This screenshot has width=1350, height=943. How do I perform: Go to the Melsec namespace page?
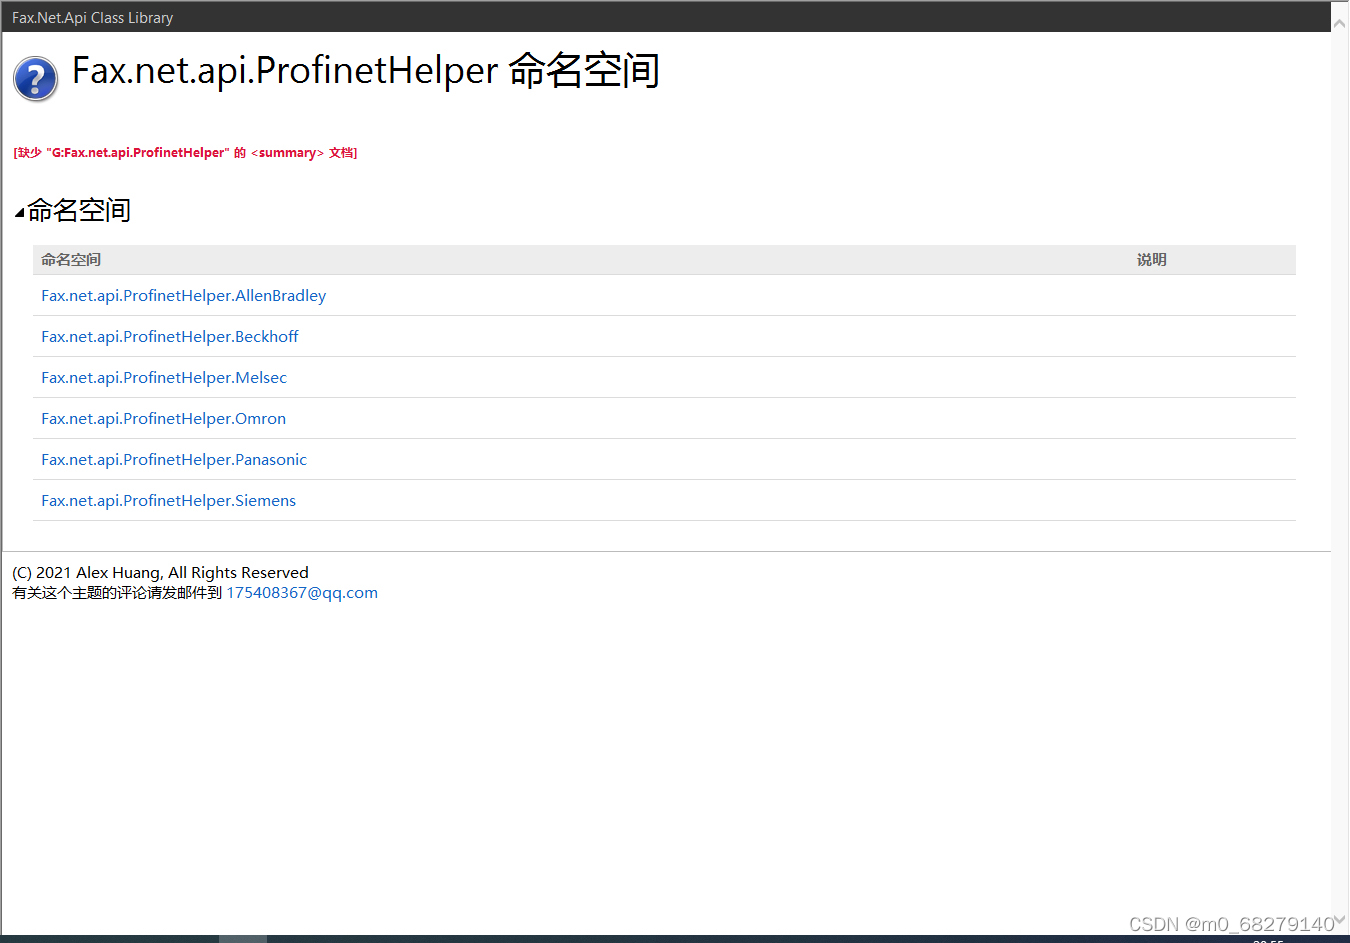tap(163, 378)
